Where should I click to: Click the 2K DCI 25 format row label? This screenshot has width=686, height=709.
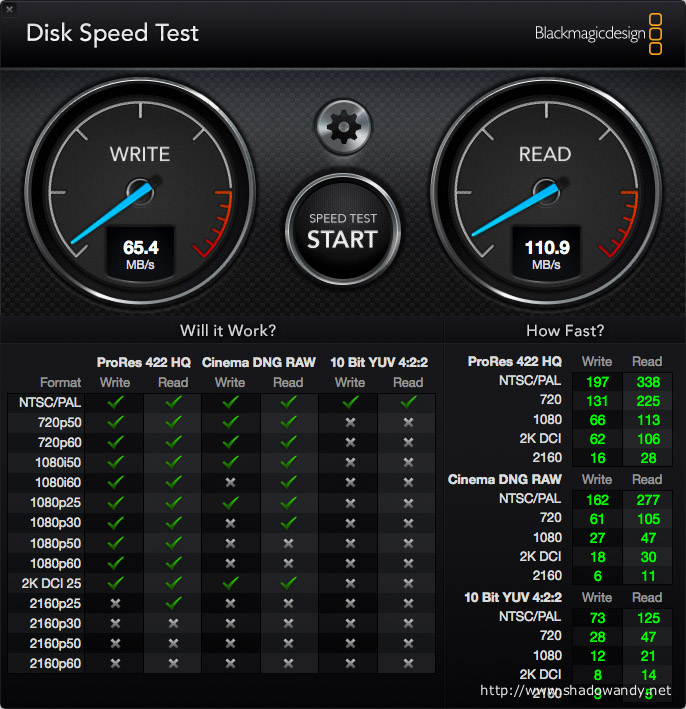click(x=52, y=583)
